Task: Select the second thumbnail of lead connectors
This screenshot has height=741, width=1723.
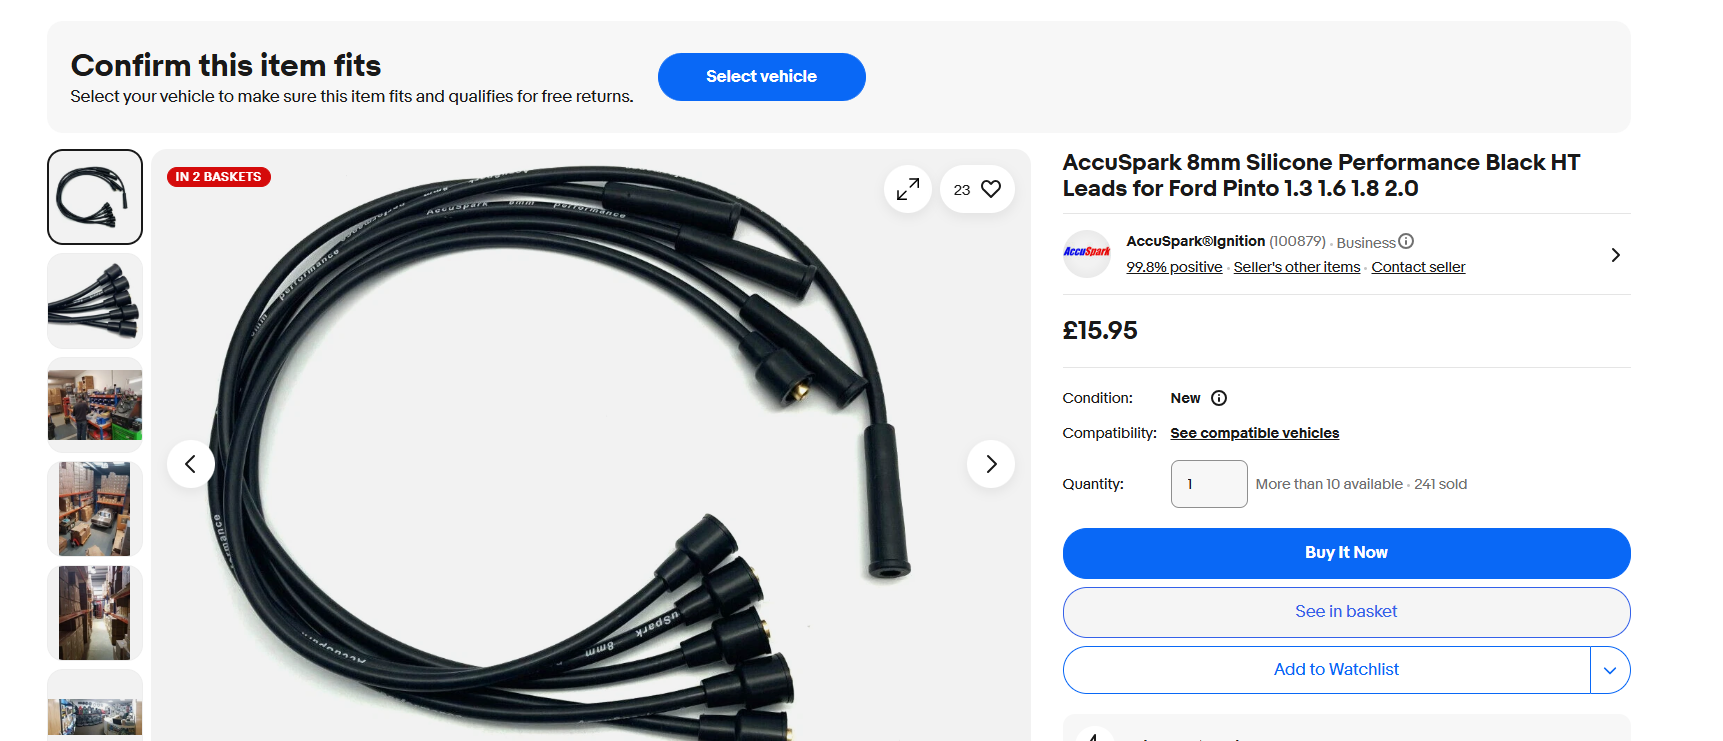Action: (95, 301)
